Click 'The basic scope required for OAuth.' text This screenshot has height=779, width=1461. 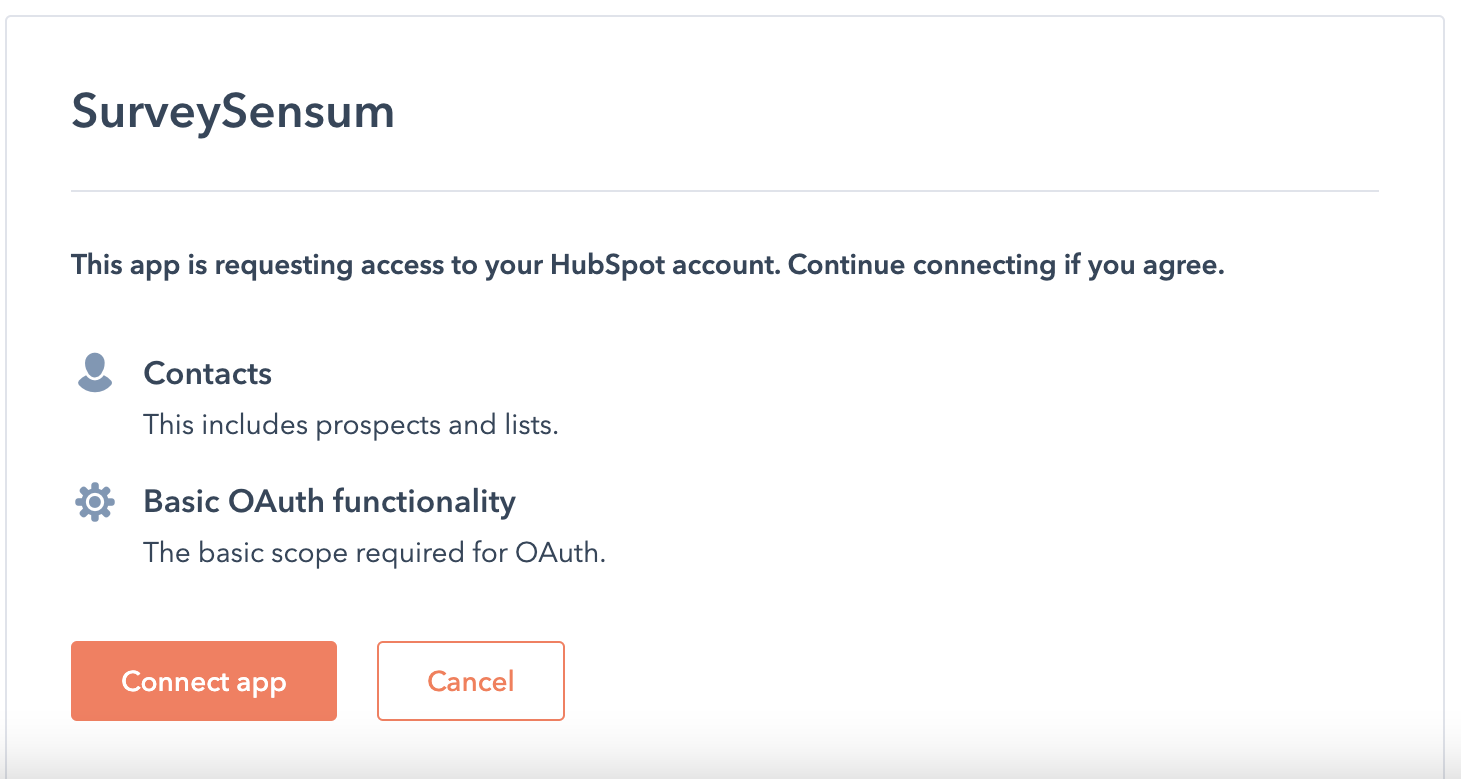point(375,552)
